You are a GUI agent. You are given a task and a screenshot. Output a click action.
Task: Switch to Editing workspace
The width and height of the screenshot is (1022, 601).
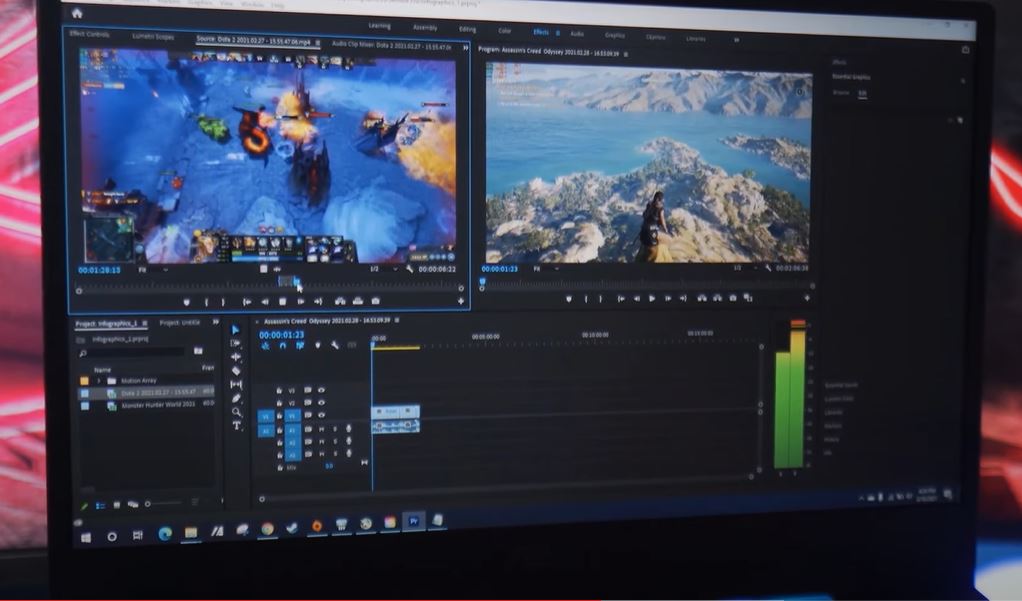(467, 29)
